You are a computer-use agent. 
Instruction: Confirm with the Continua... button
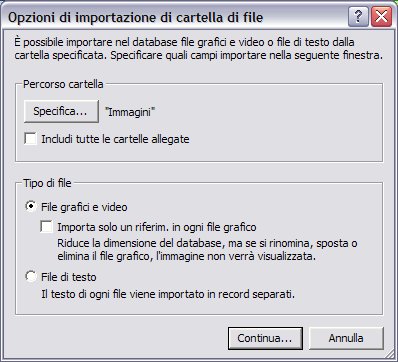(265, 338)
